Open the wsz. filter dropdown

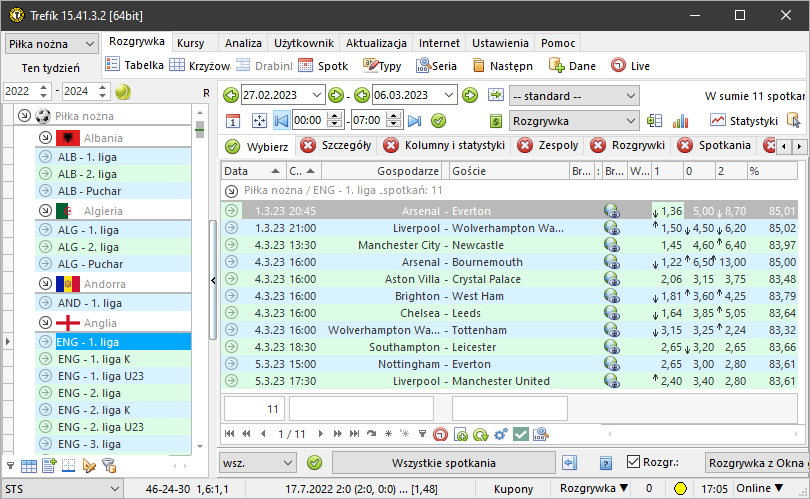pos(257,464)
